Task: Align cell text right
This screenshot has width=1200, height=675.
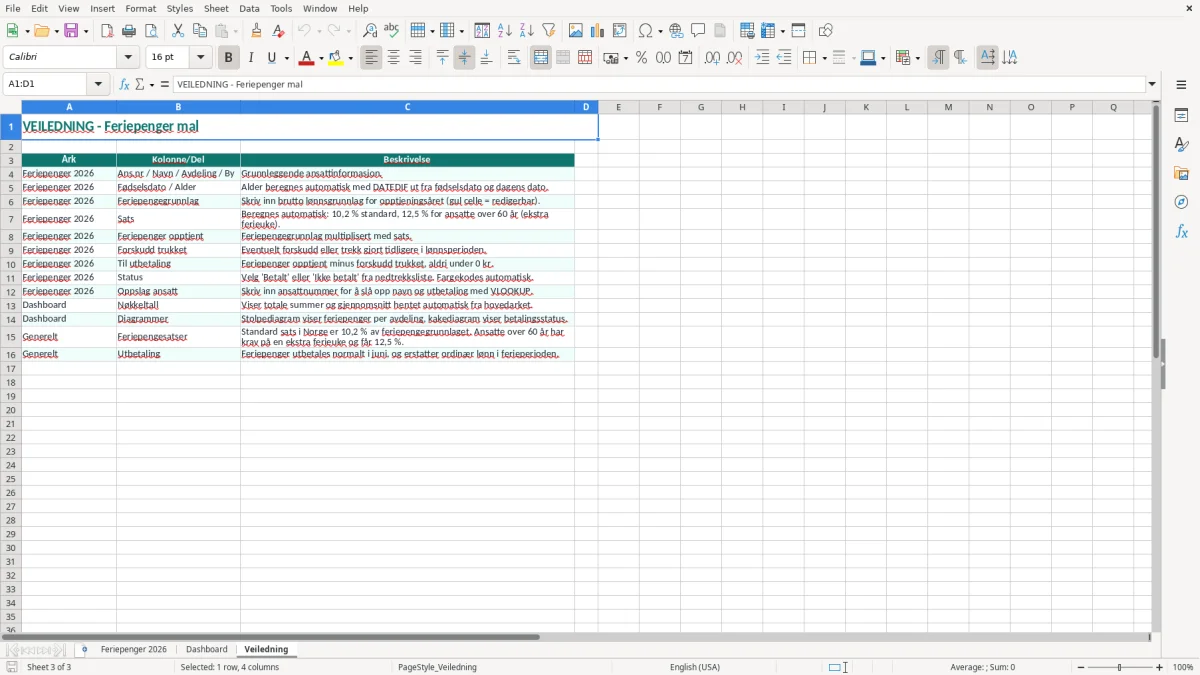Action: 415,58
